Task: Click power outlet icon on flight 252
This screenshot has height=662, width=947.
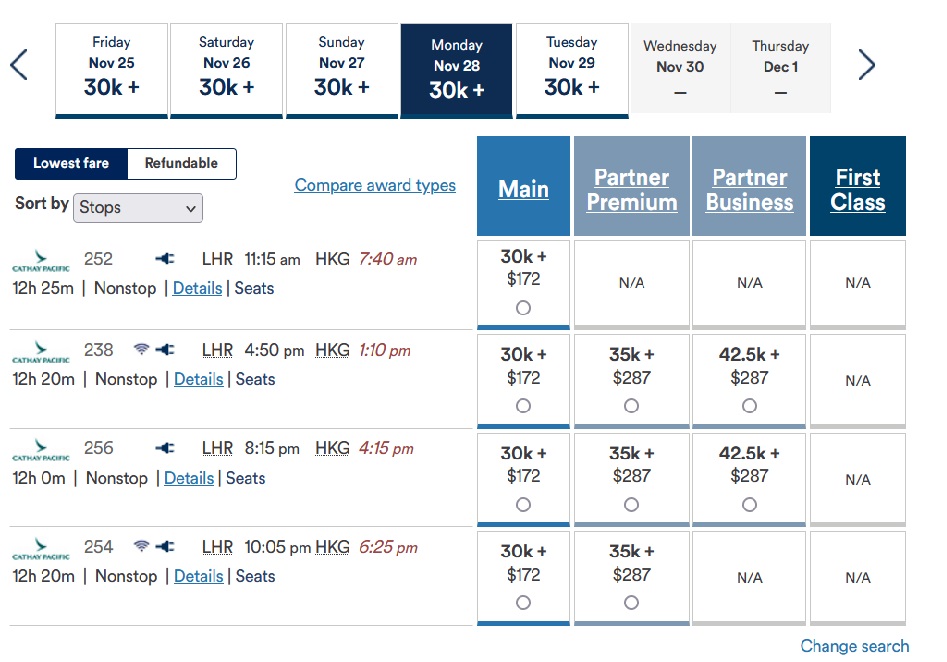Action: [x=165, y=259]
